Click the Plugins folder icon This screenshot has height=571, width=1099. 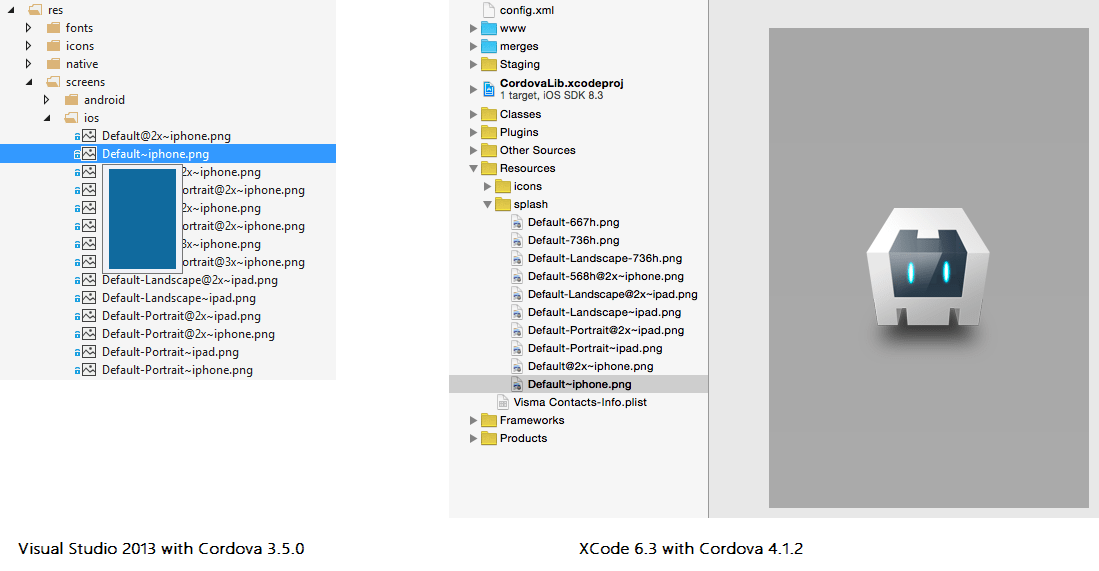click(x=489, y=132)
